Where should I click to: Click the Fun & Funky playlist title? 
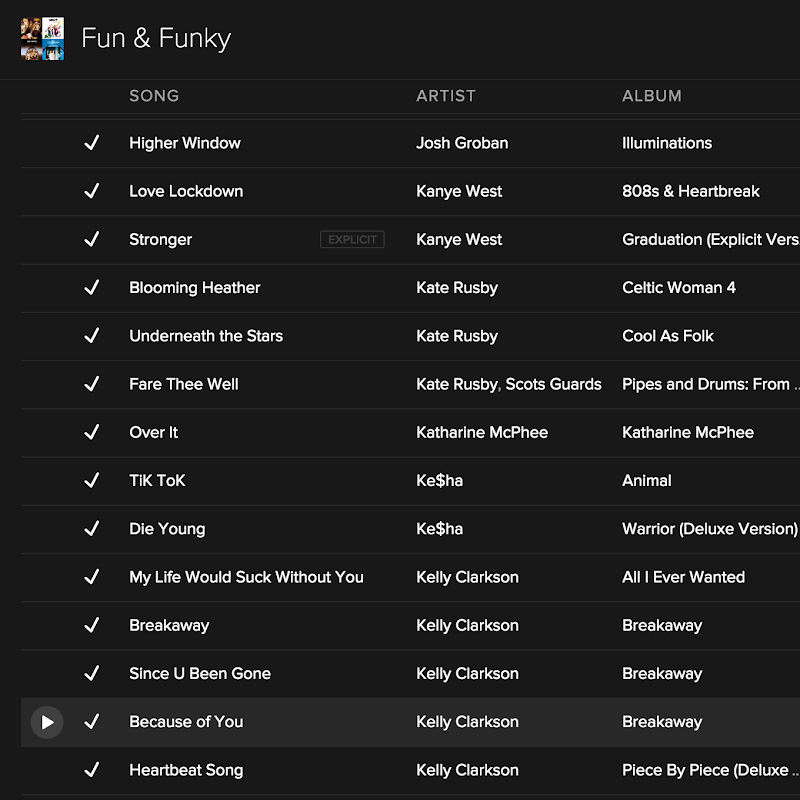156,38
